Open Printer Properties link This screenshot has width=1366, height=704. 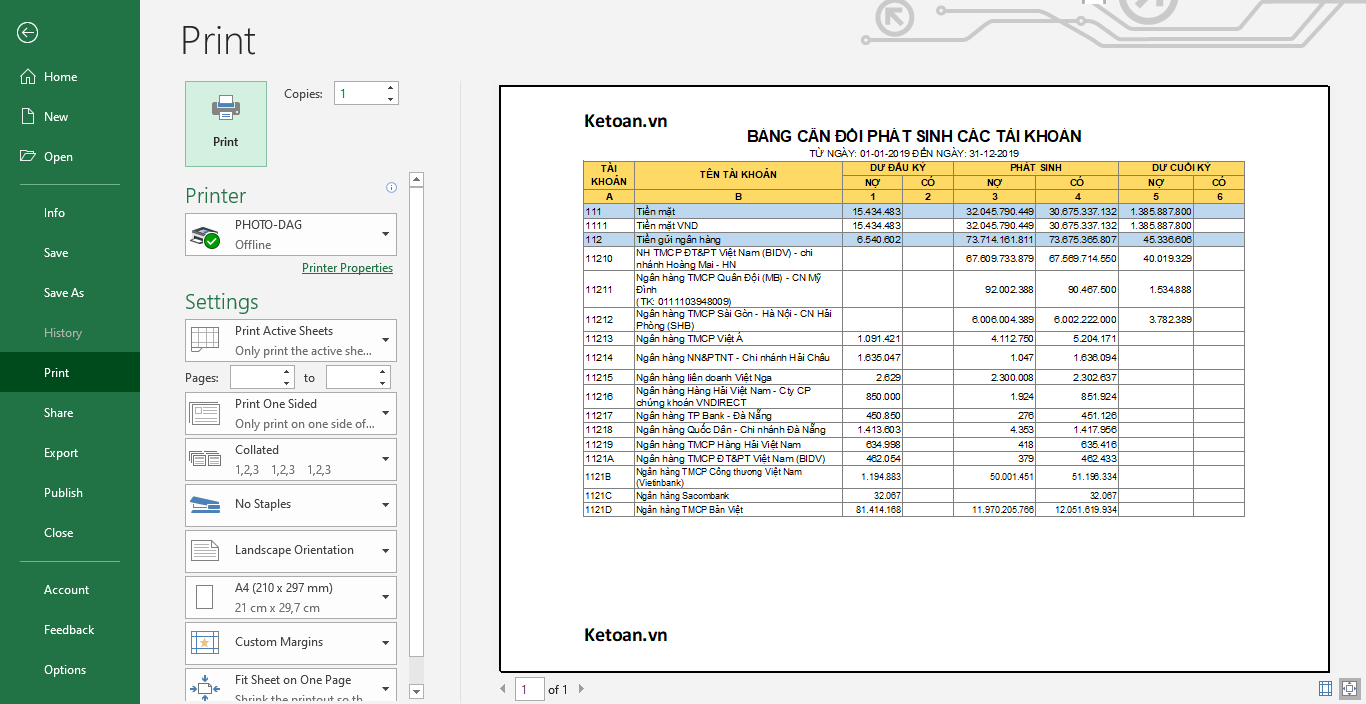coord(347,268)
